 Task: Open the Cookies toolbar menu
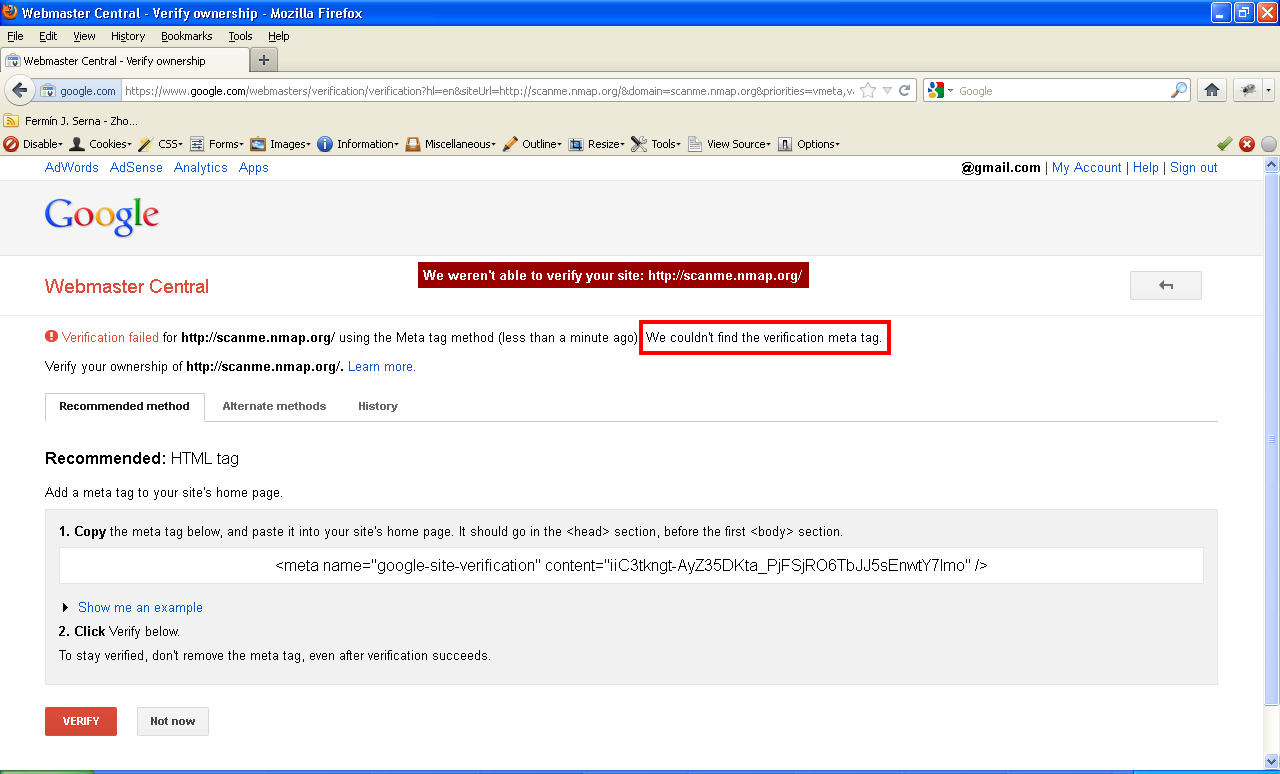100,144
